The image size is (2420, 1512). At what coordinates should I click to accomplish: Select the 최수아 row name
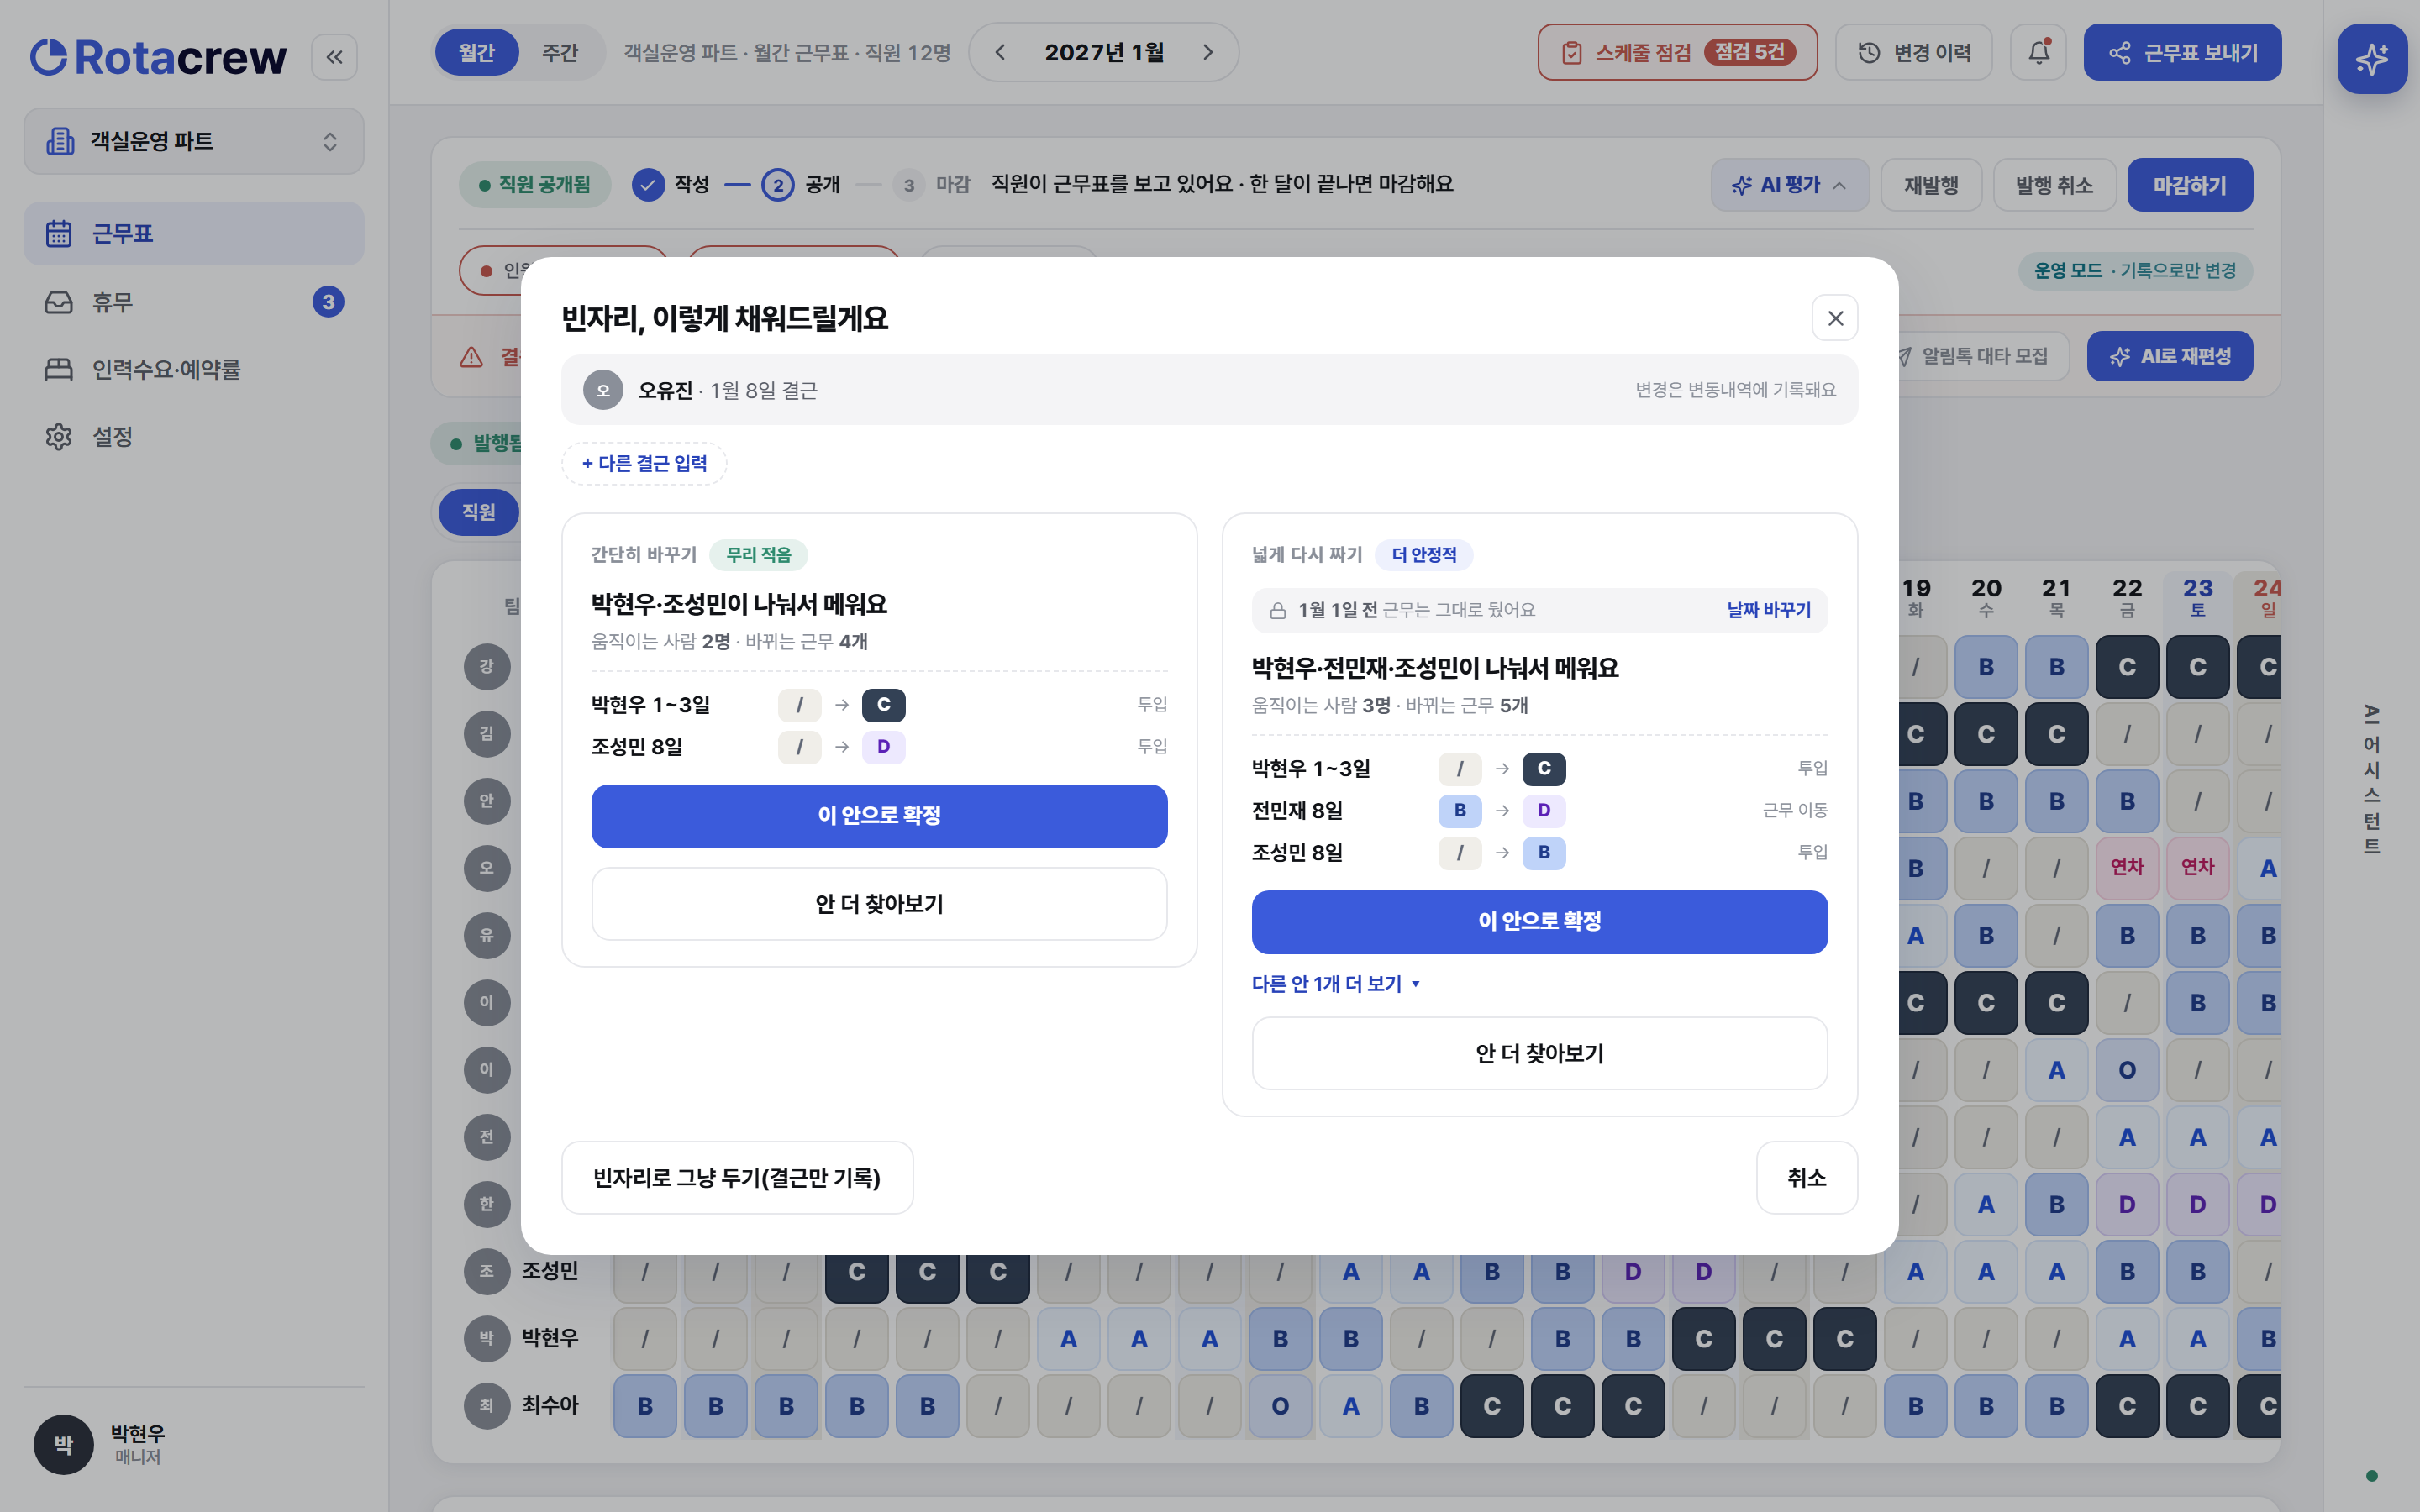[x=550, y=1405]
